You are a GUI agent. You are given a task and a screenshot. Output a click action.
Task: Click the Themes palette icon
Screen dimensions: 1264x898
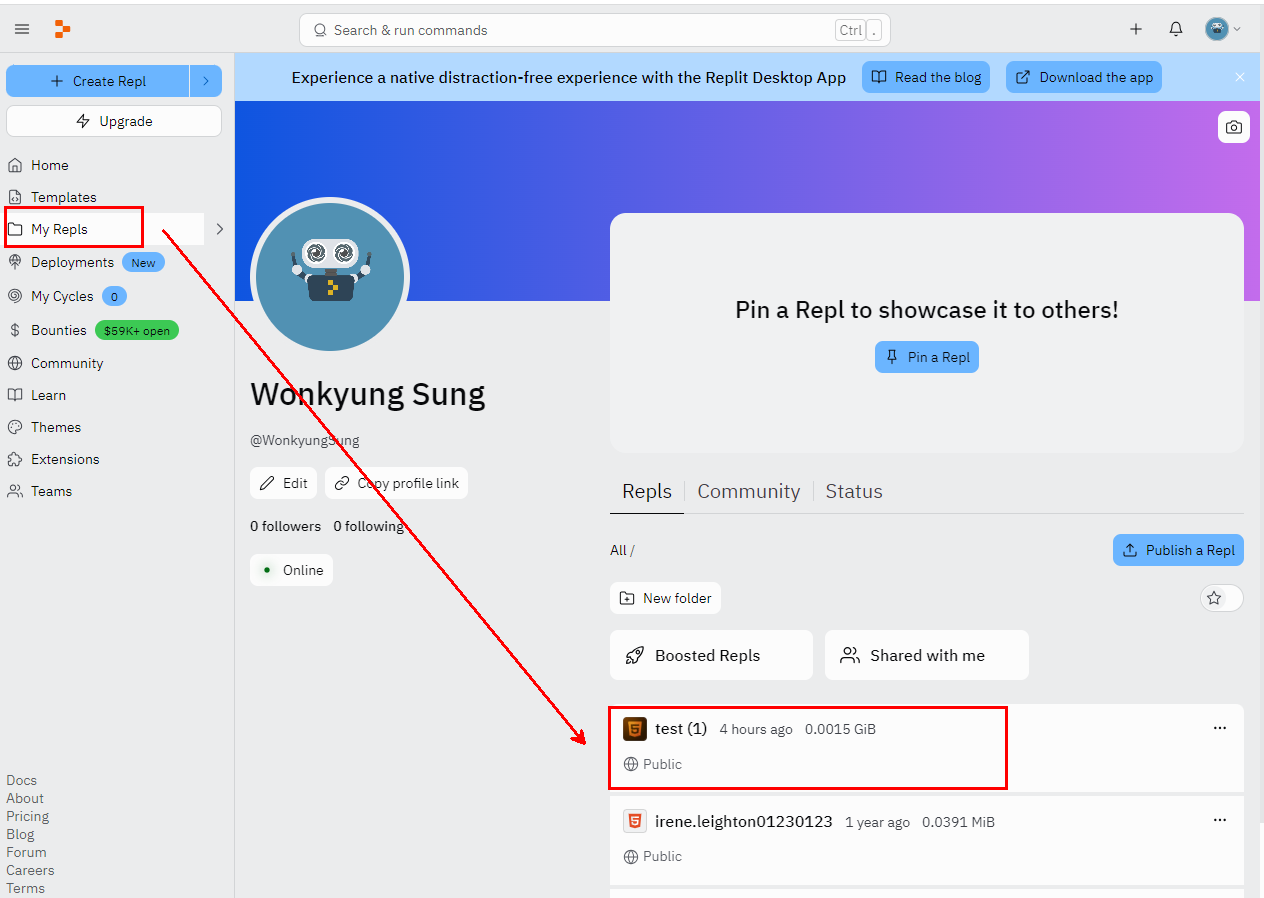point(15,427)
